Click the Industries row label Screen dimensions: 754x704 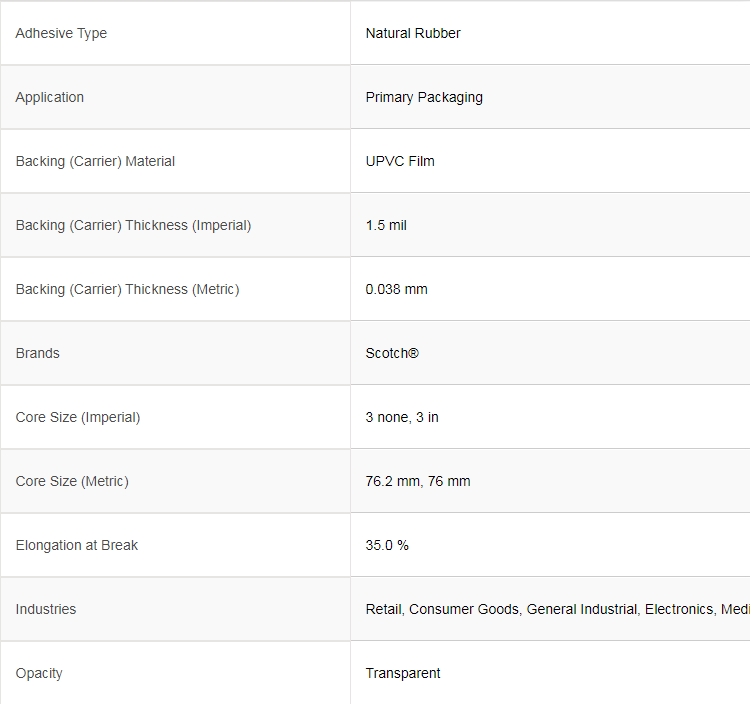[x=46, y=609]
